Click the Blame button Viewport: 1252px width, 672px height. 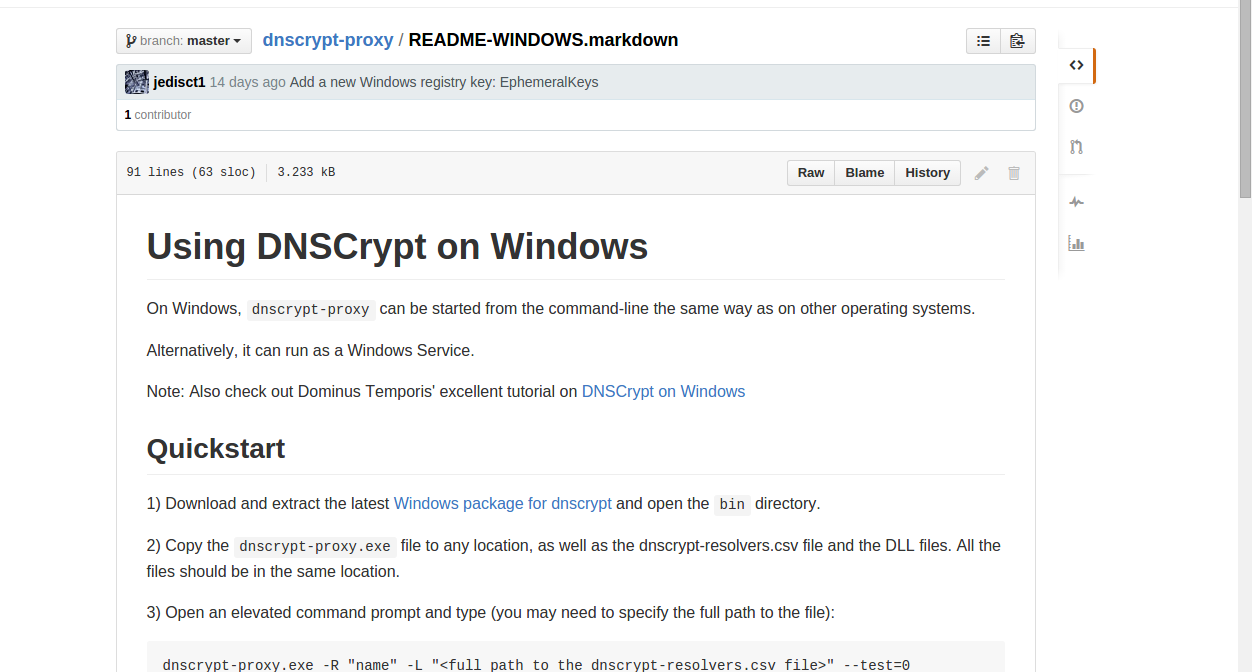point(865,173)
